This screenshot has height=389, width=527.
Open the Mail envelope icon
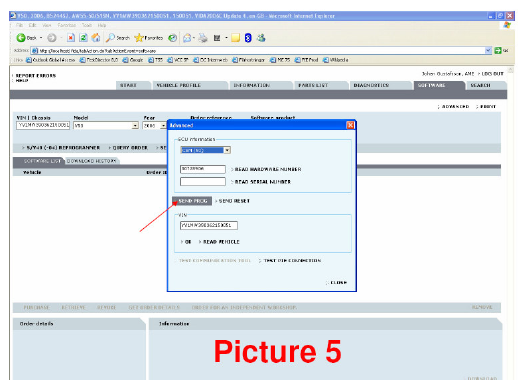click(x=187, y=38)
